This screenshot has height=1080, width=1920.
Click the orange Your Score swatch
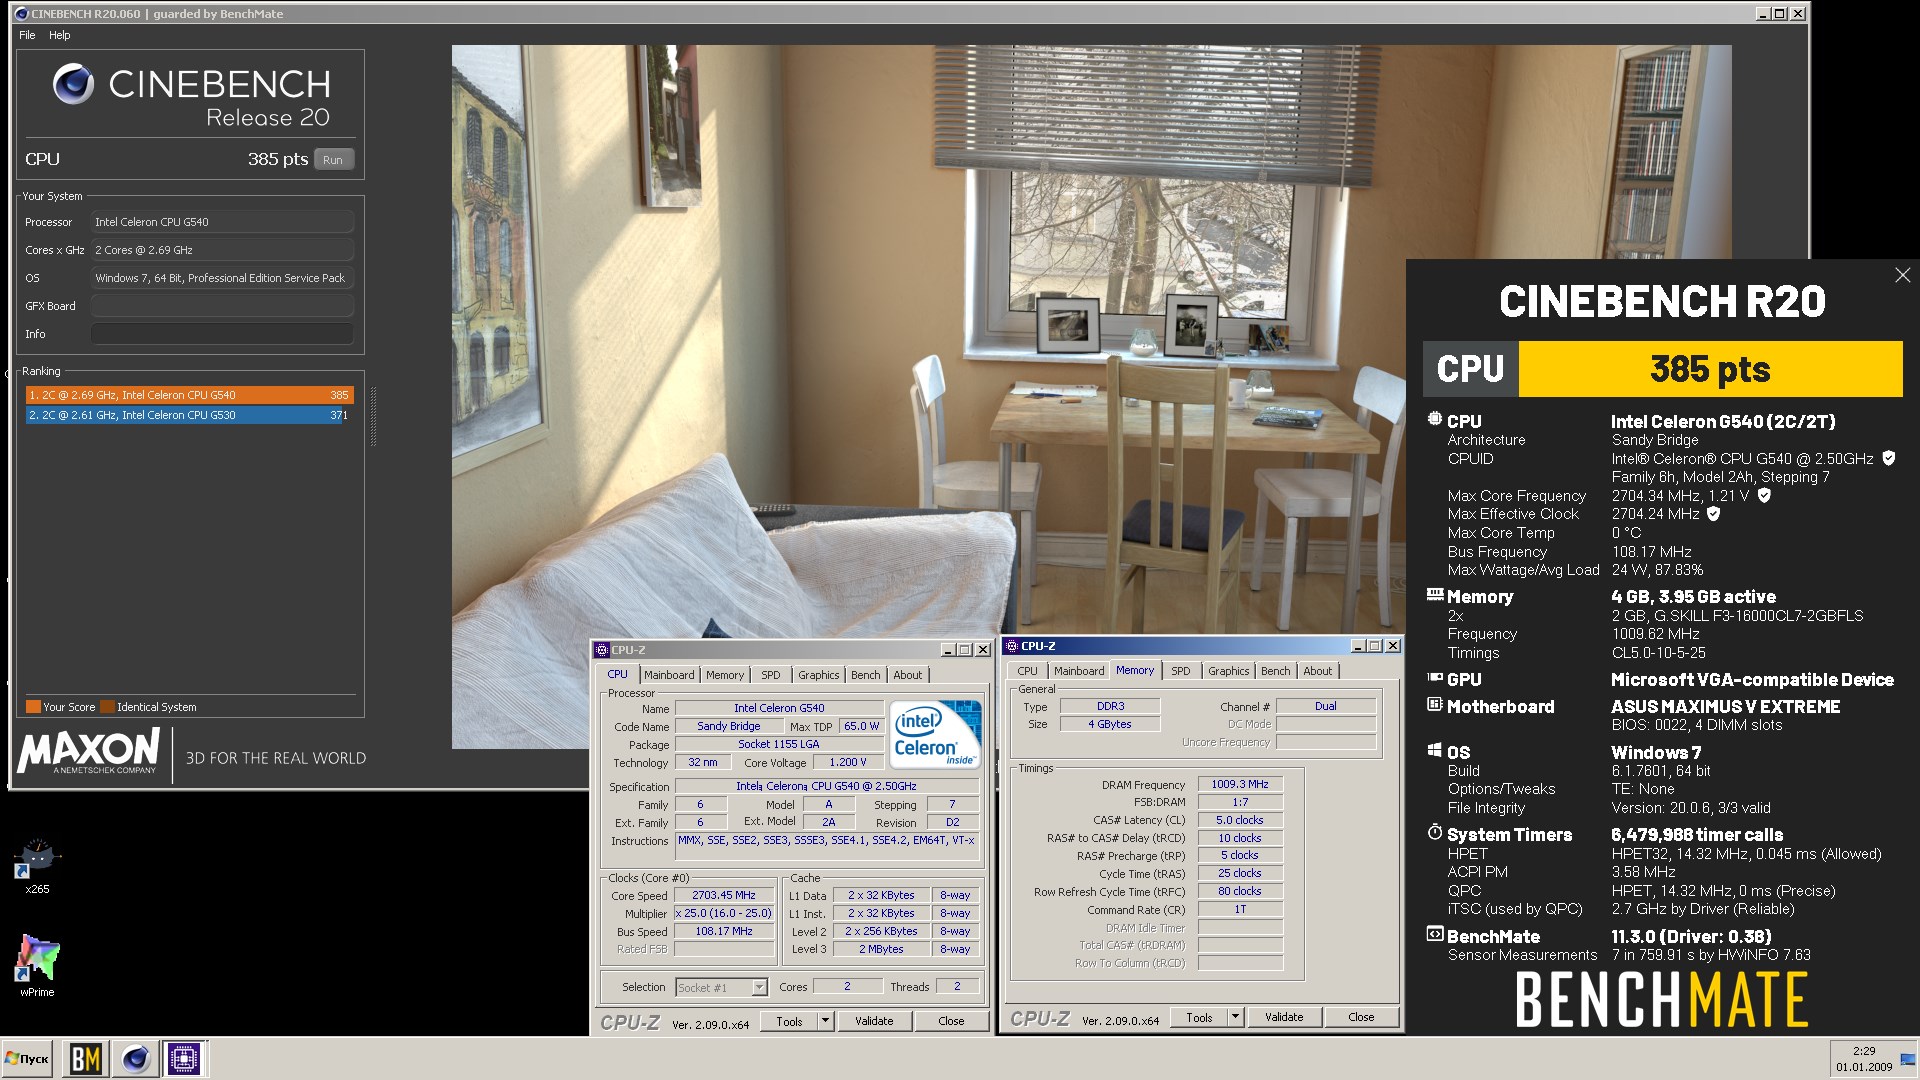tap(33, 707)
